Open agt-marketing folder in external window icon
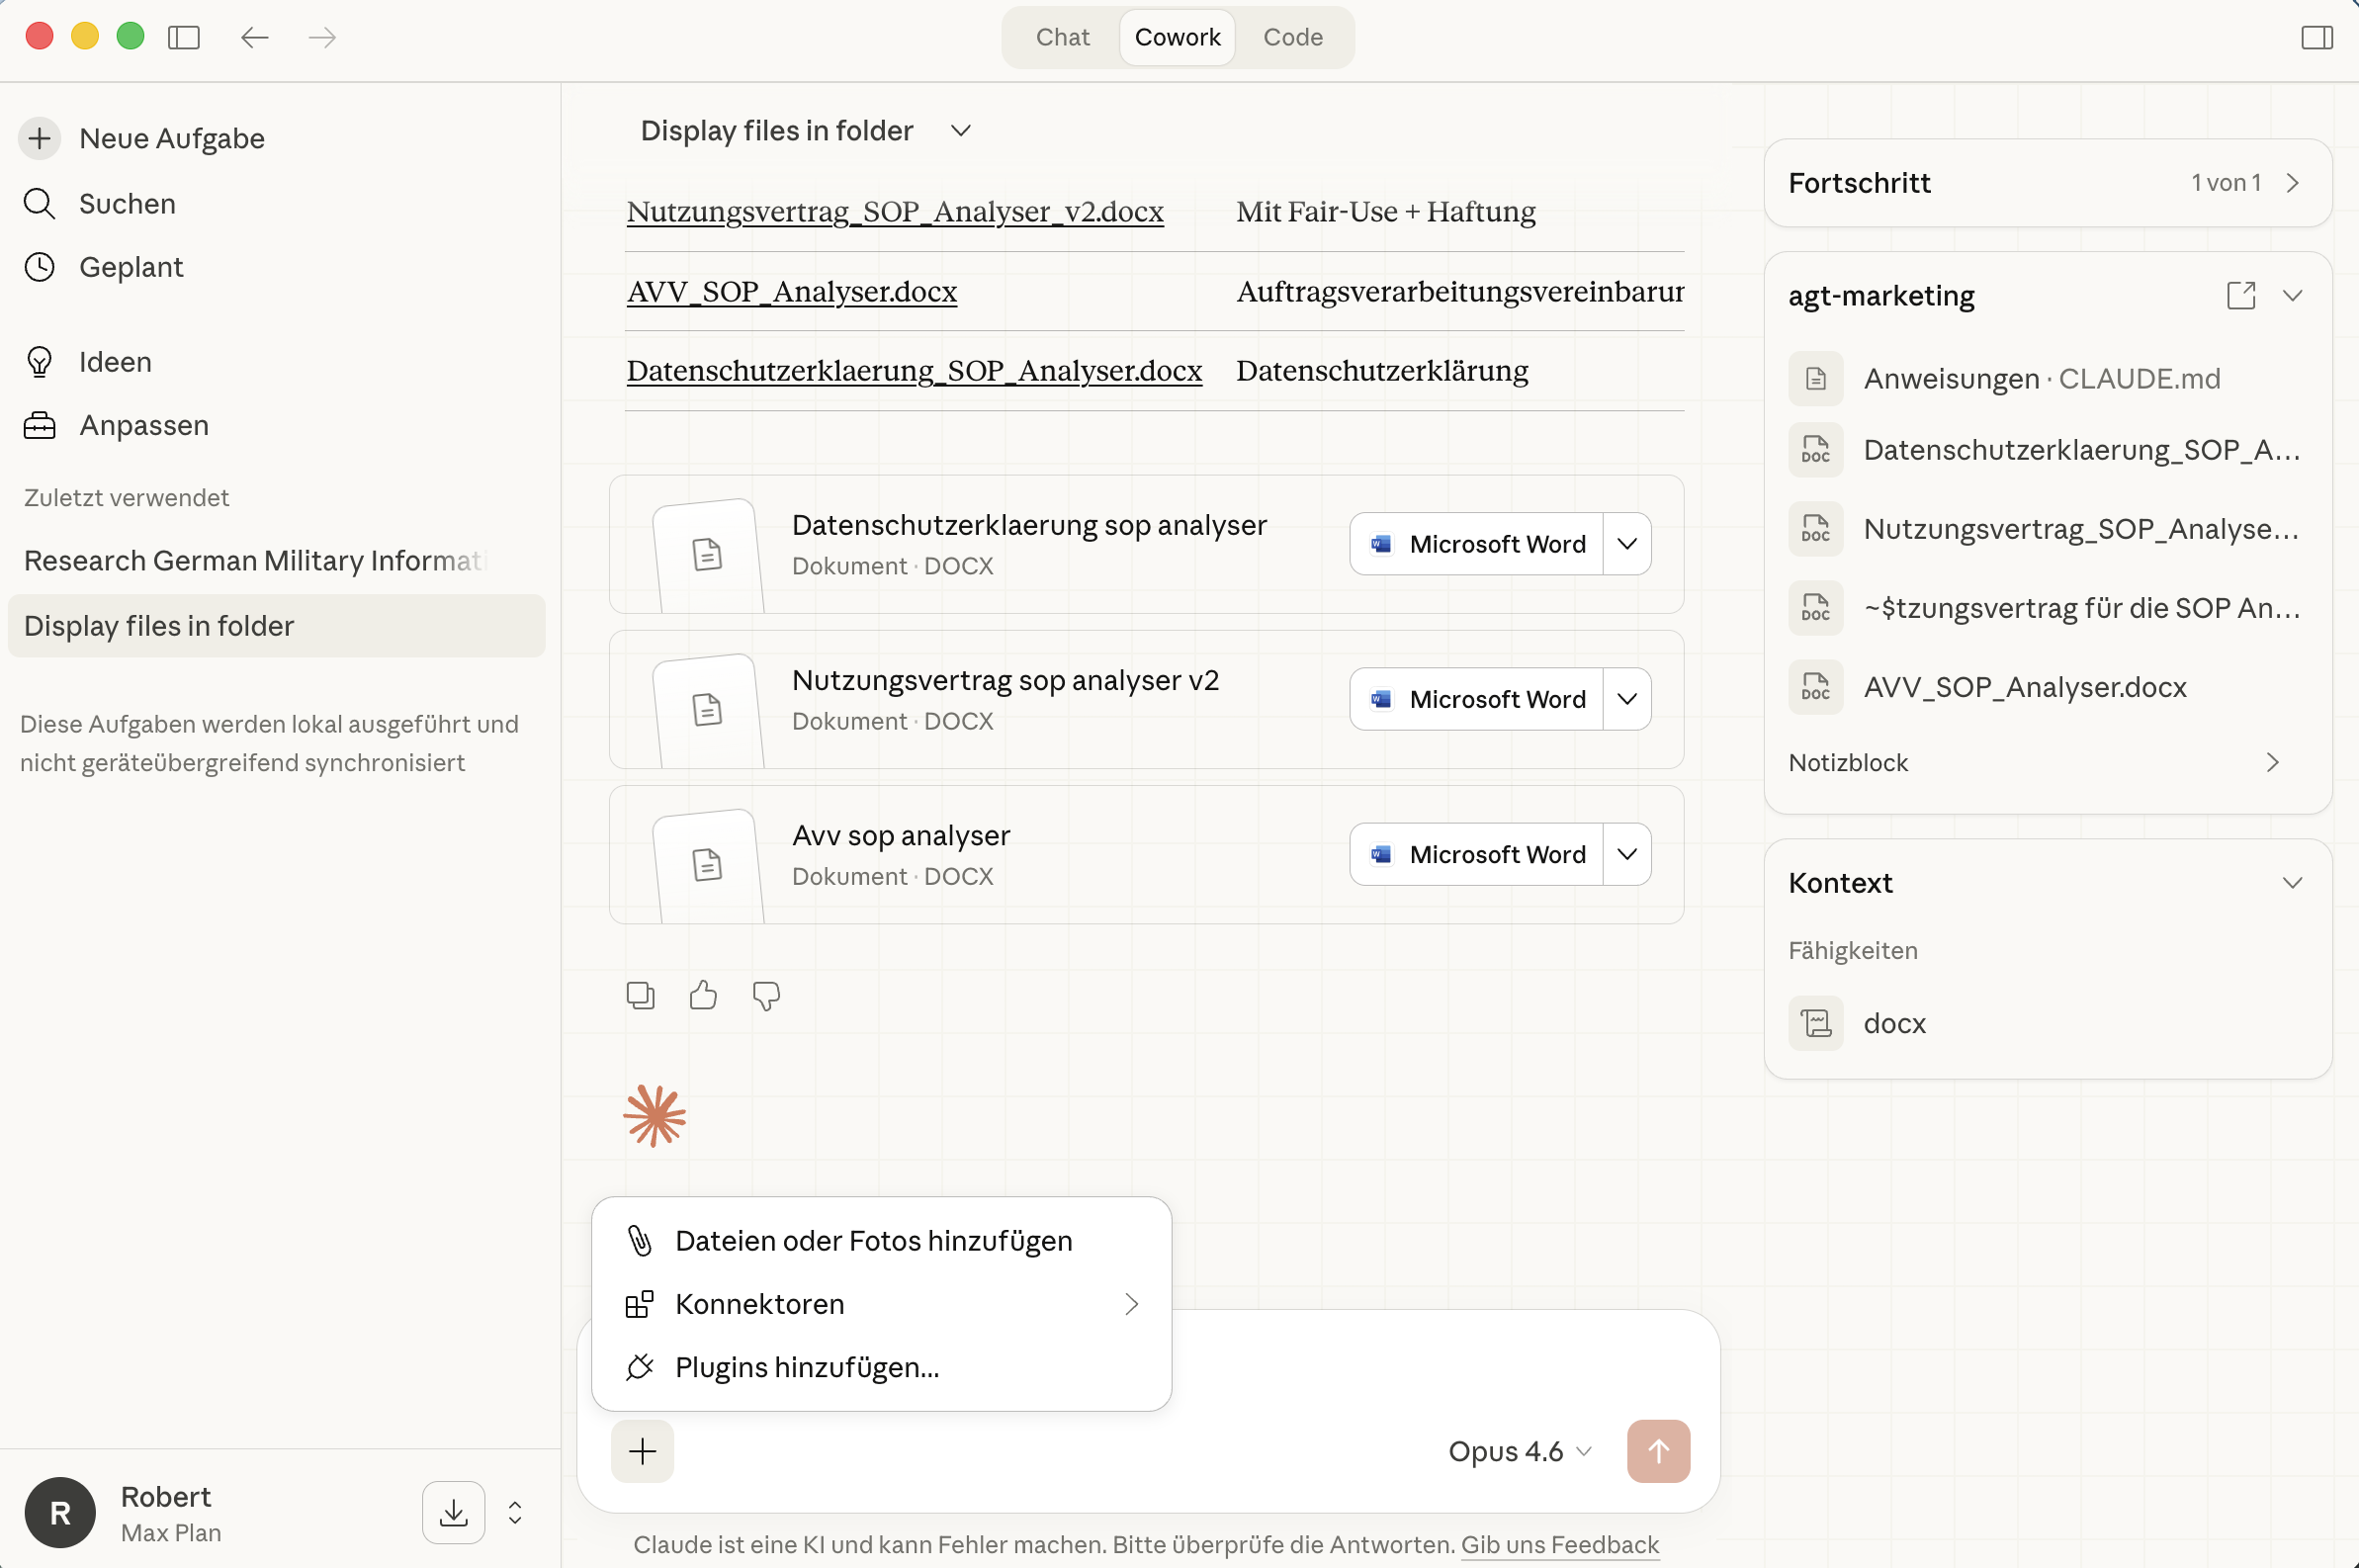Viewport: 2359px width, 1568px height. (x=2240, y=295)
